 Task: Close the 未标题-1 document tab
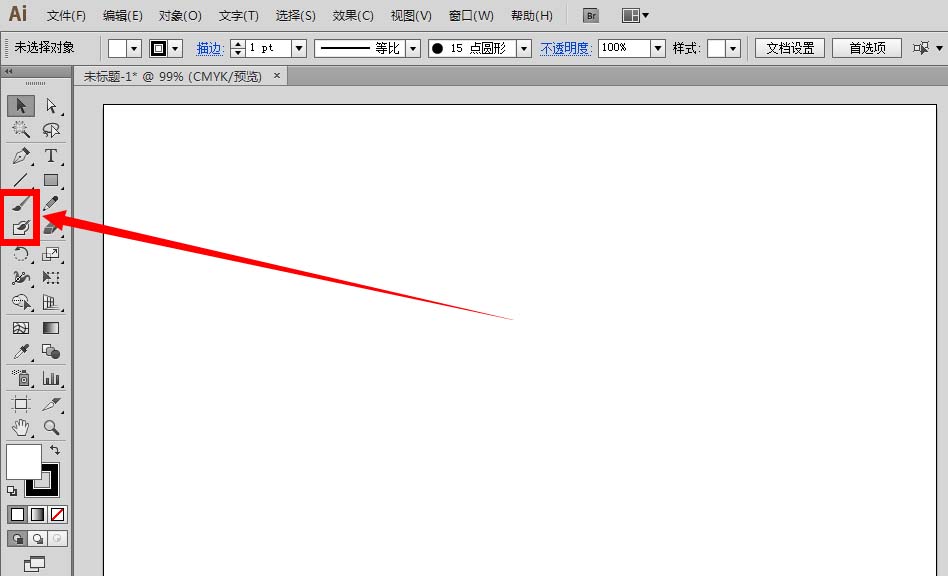point(277,76)
